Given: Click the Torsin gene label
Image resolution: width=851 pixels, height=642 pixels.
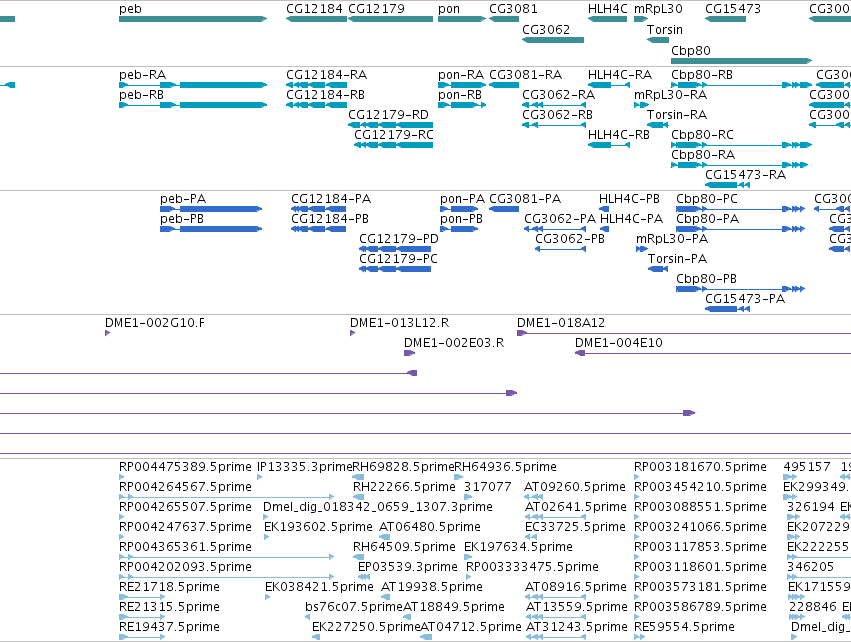Looking at the screenshot, I should tap(665, 30).
